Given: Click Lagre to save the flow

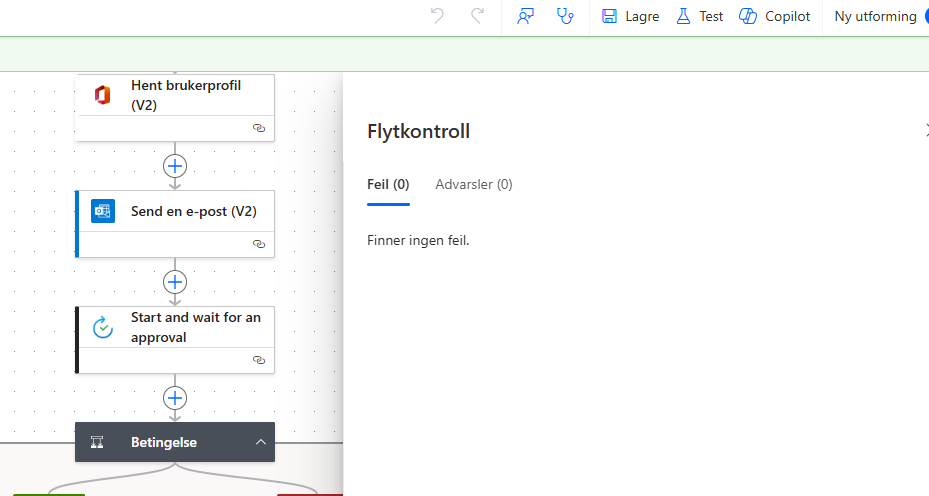Looking at the screenshot, I should 630,16.
